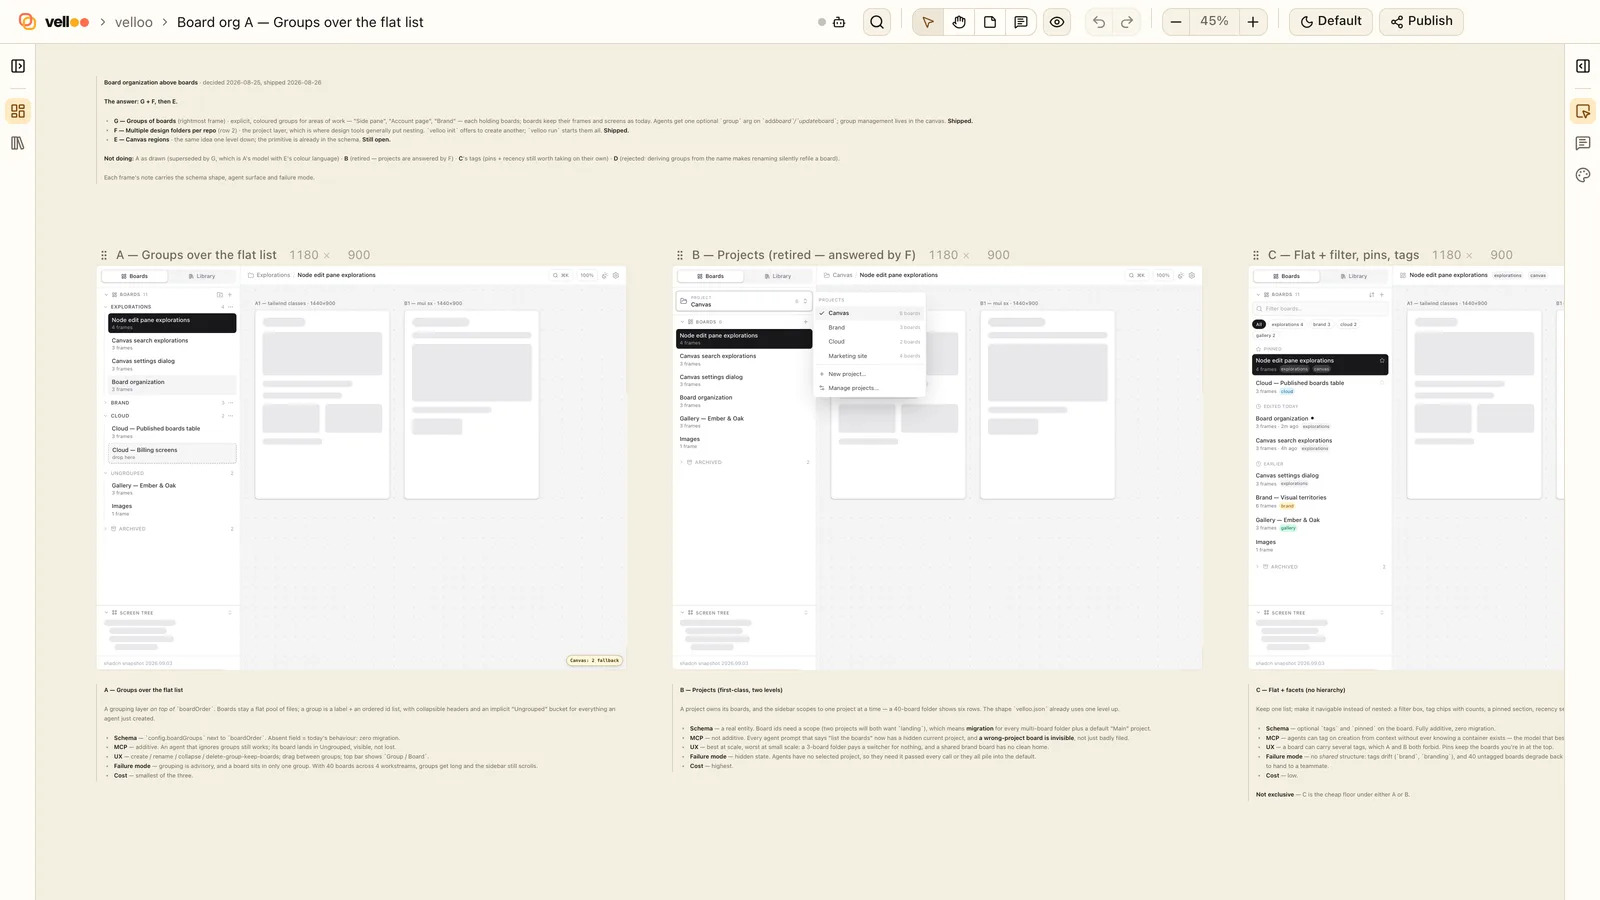Click 'Canvas: 2 fallback' badge in frame A

[x=595, y=660]
